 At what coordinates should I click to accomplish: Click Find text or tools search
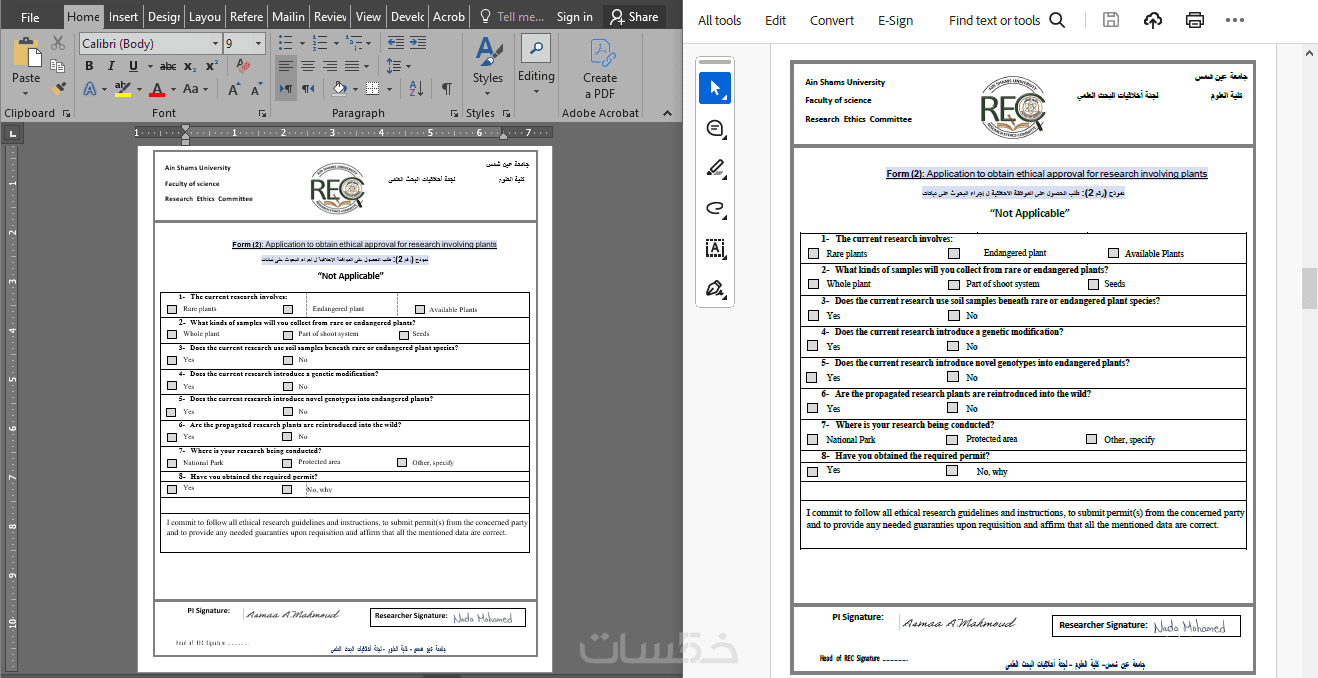(x=1006, y=20)
